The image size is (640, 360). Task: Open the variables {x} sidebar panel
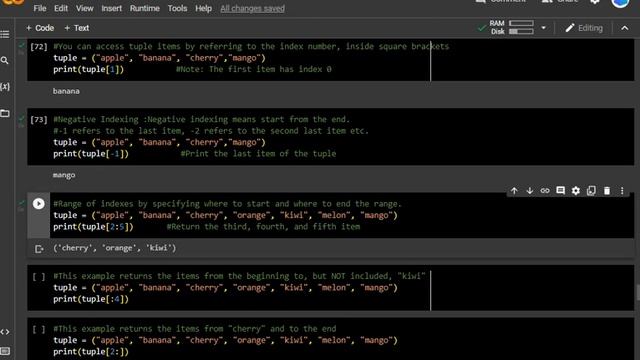click(x=5, y=87)
